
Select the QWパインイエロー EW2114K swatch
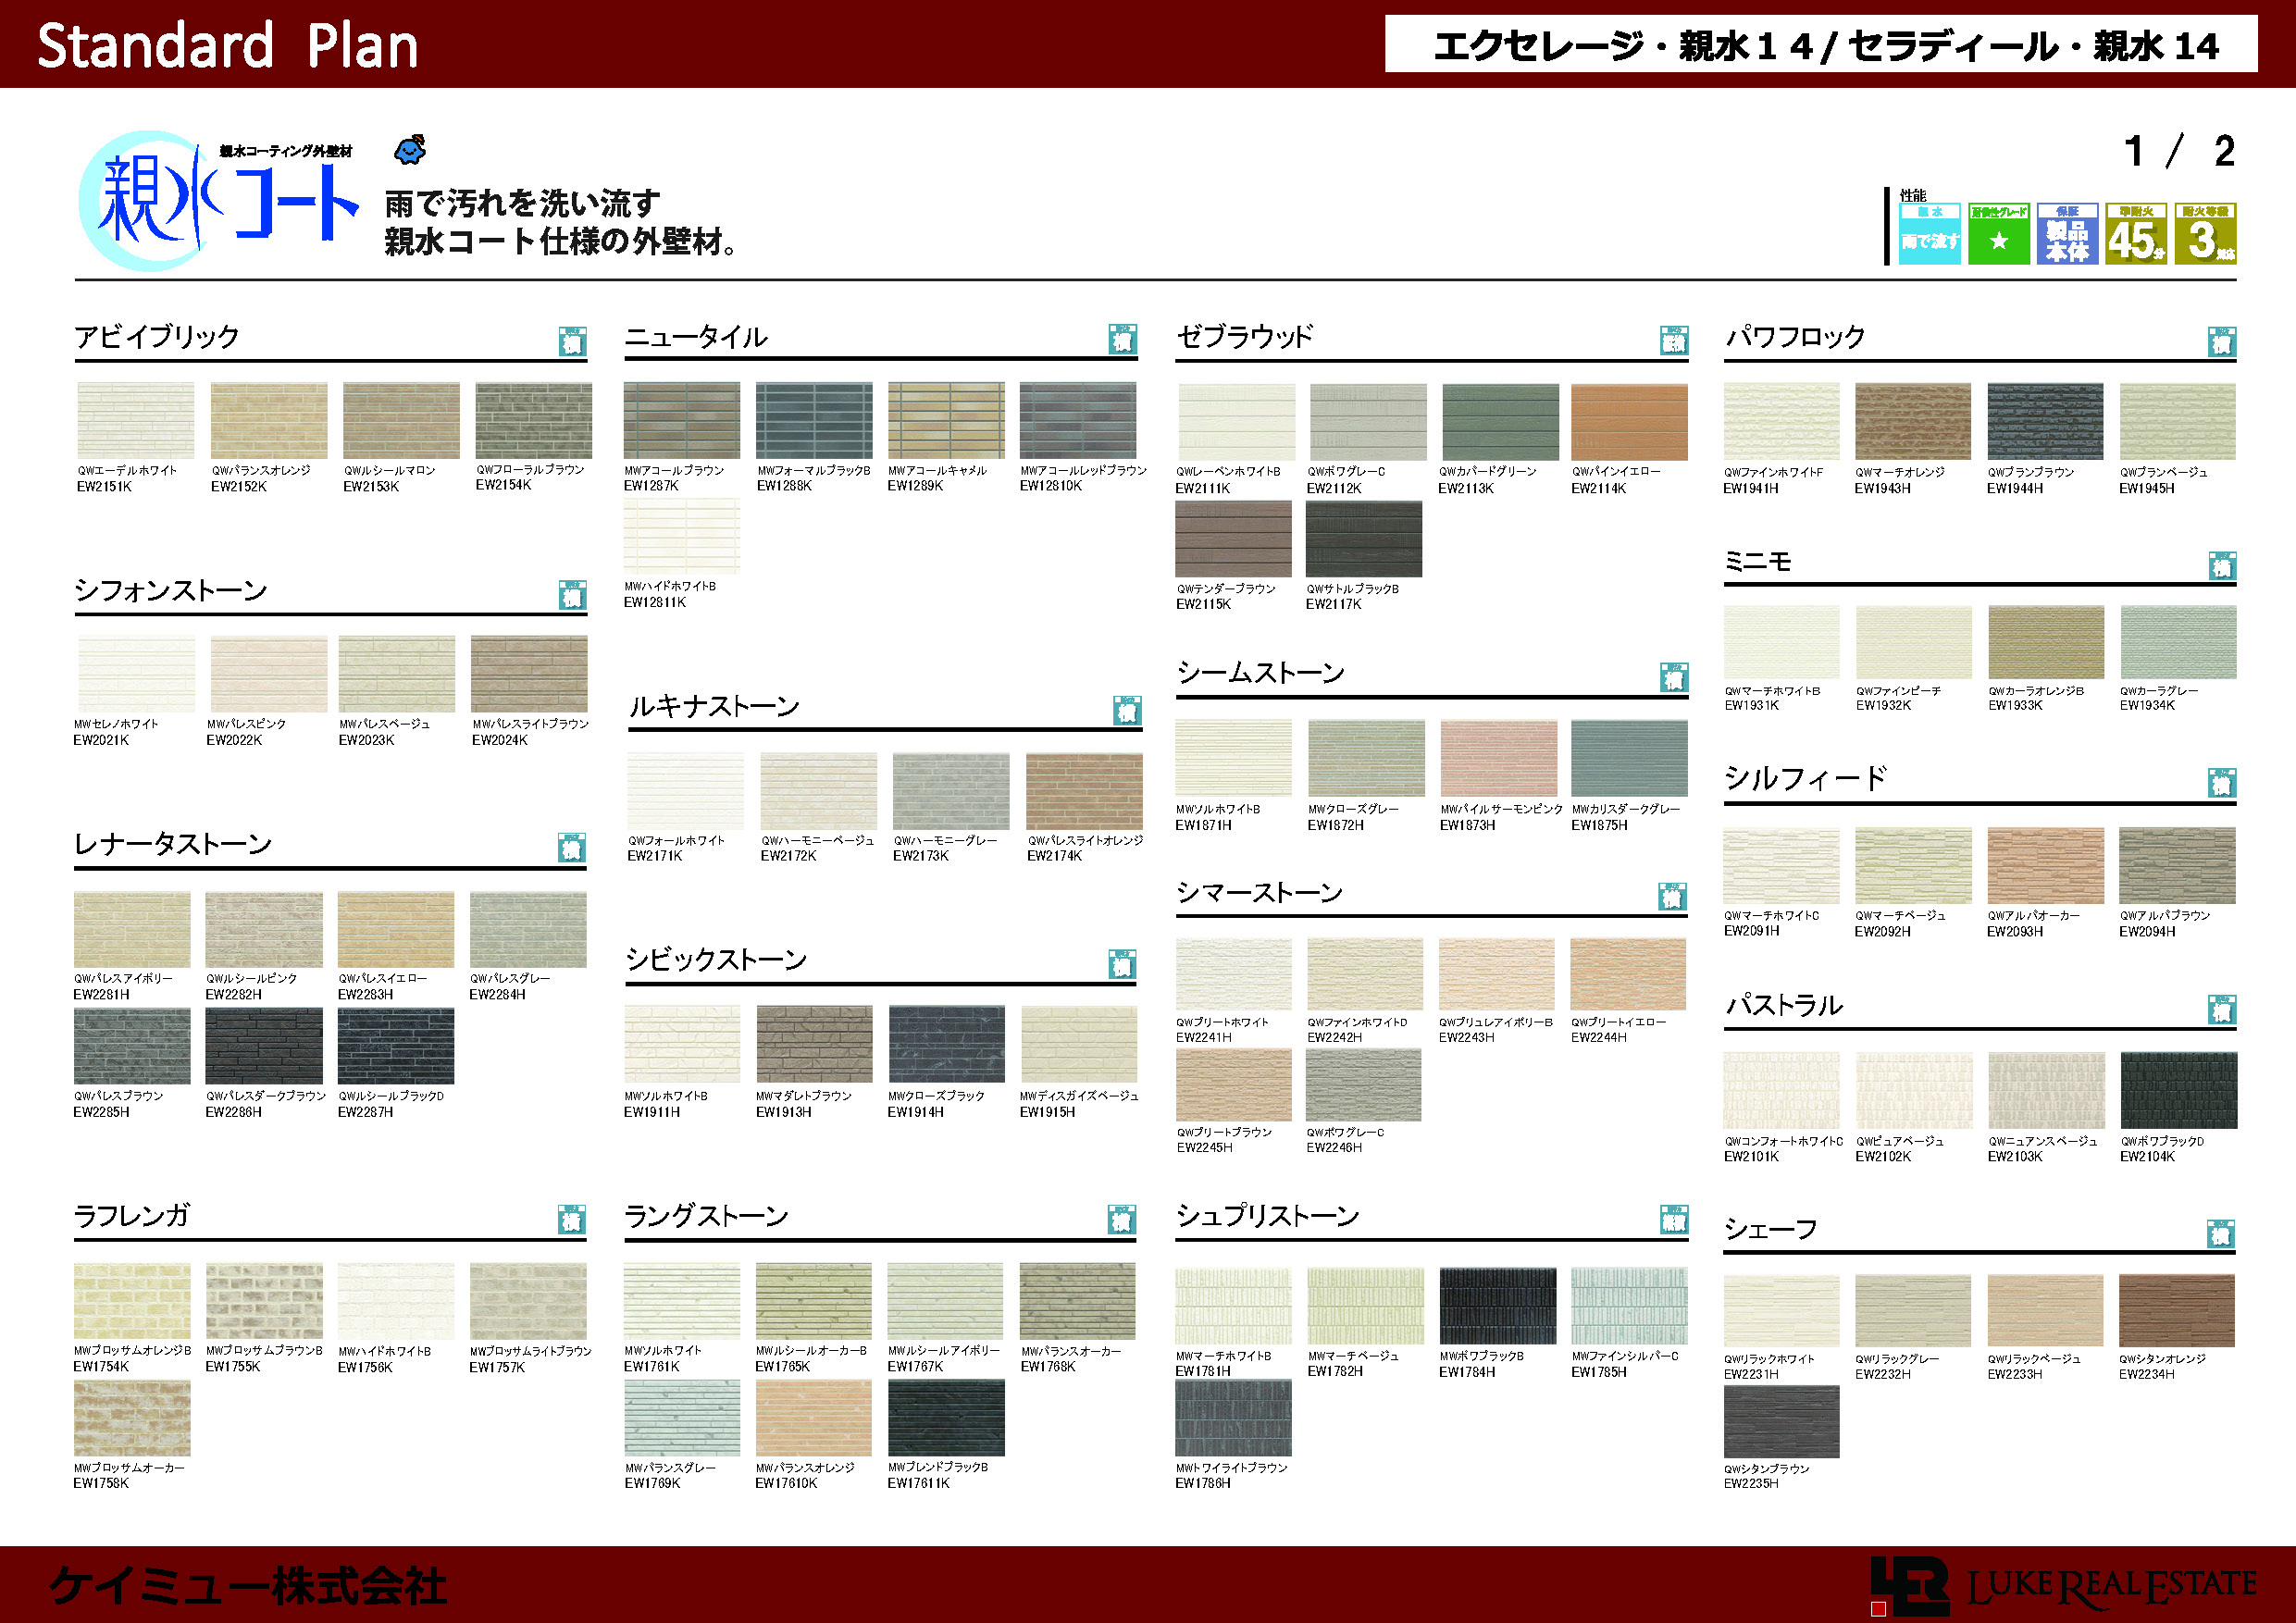pyautogui.click(x=1629, y=422)
